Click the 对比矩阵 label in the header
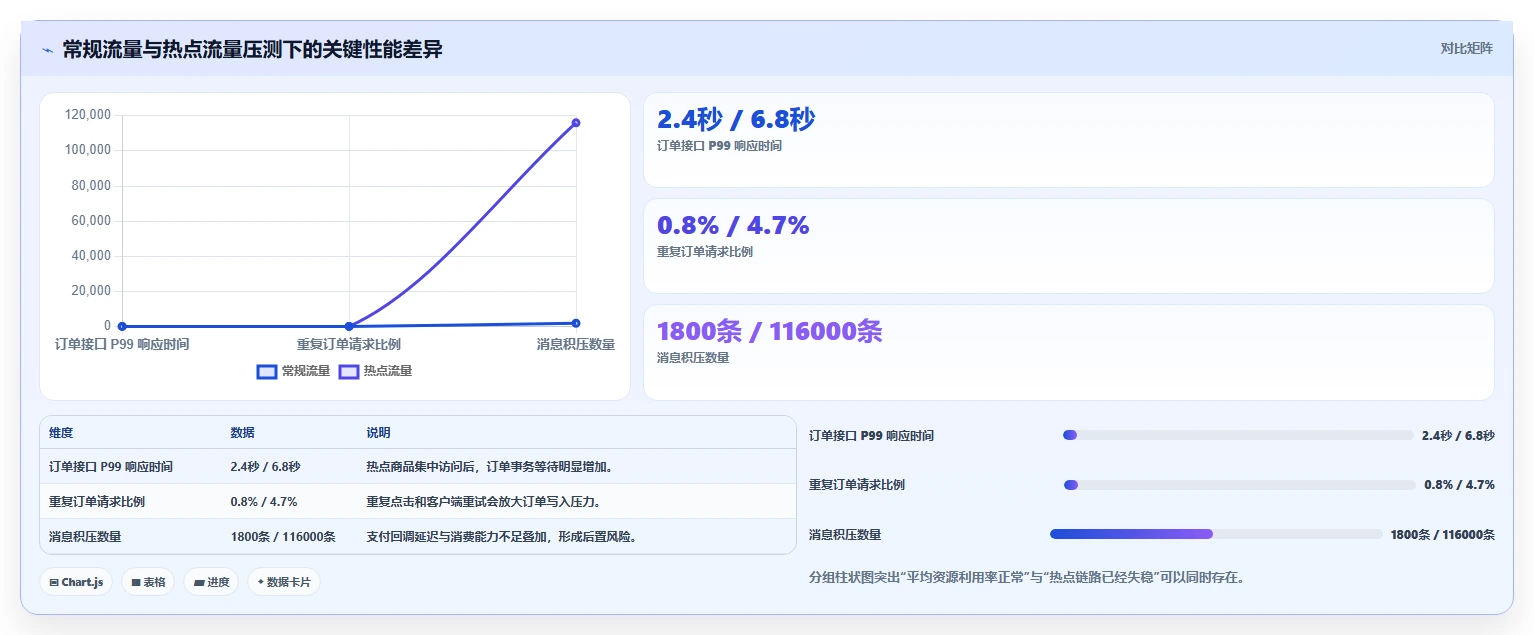Image resolution: width=1534 pixels, height=635 pixels. [x=1466, y=49]
